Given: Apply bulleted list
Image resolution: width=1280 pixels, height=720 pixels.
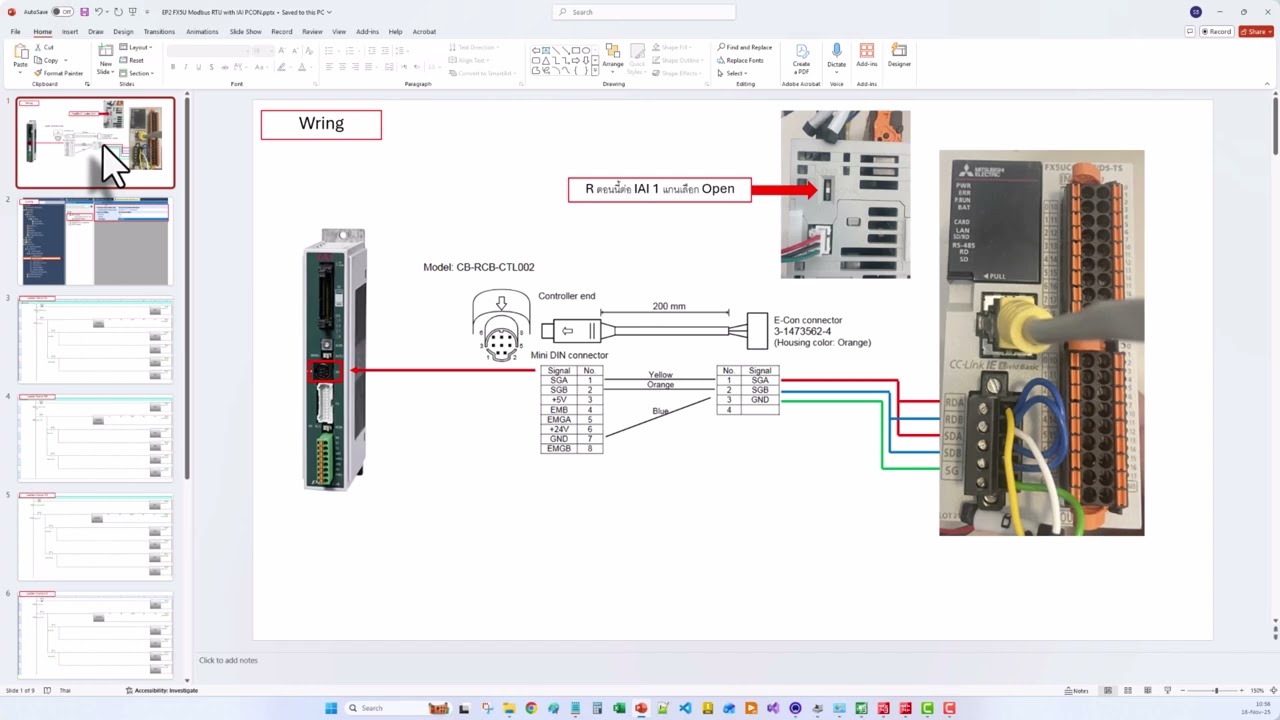Looking at the screenshot, I should coord(330,49).
